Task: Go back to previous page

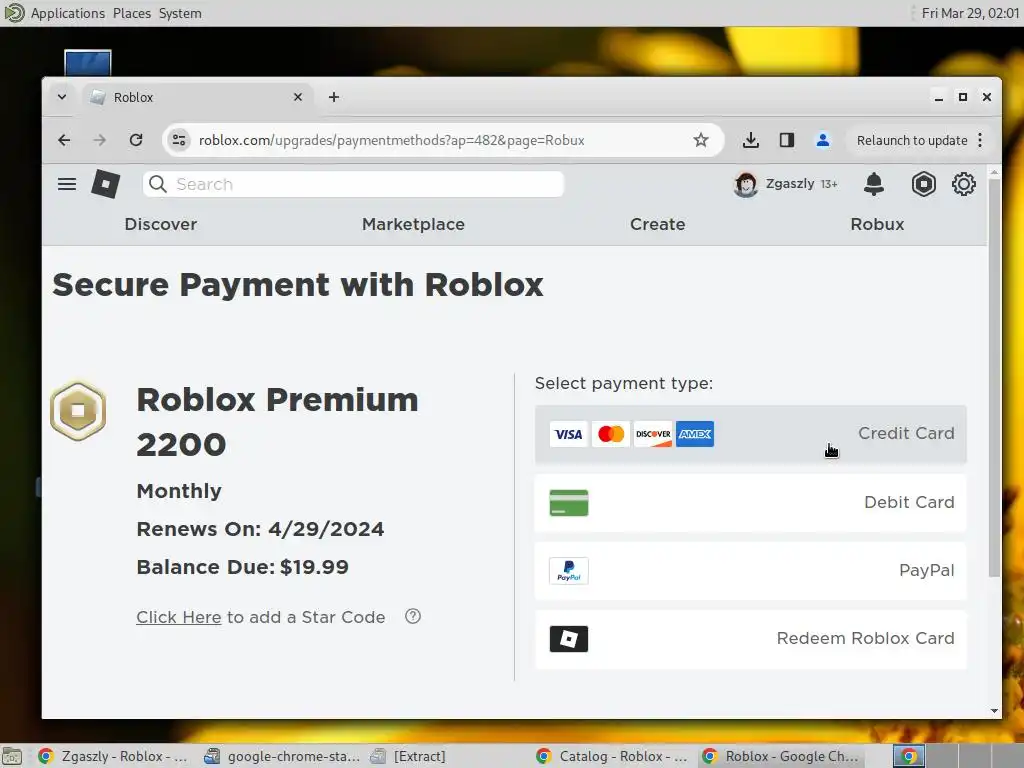Action: [x=64, y=140]
